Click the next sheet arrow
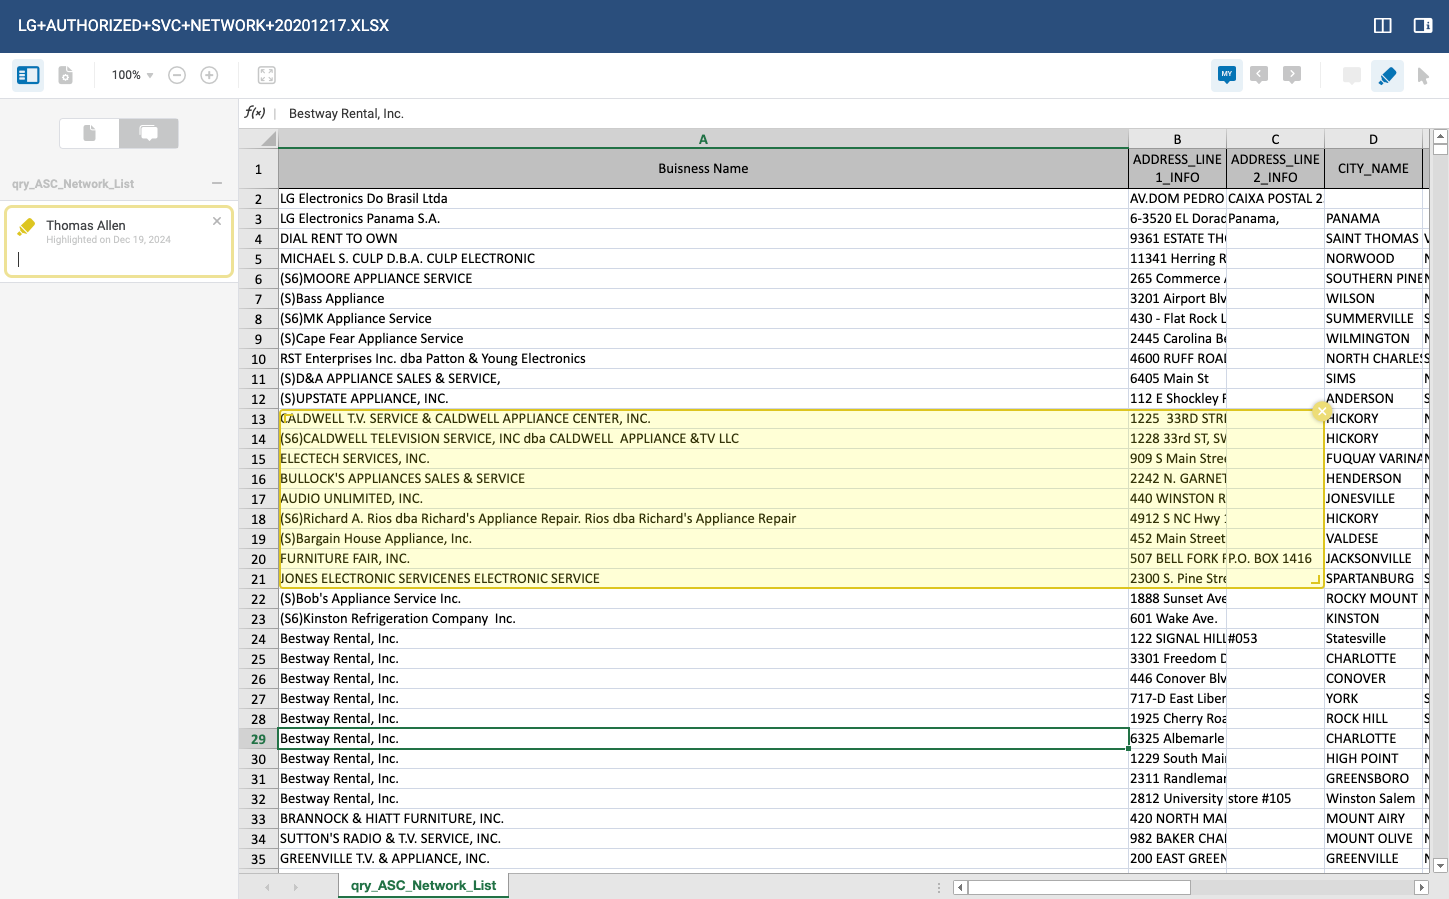Image resolution: width=1449 pixels, height=899 pixels. click(296, 887)
